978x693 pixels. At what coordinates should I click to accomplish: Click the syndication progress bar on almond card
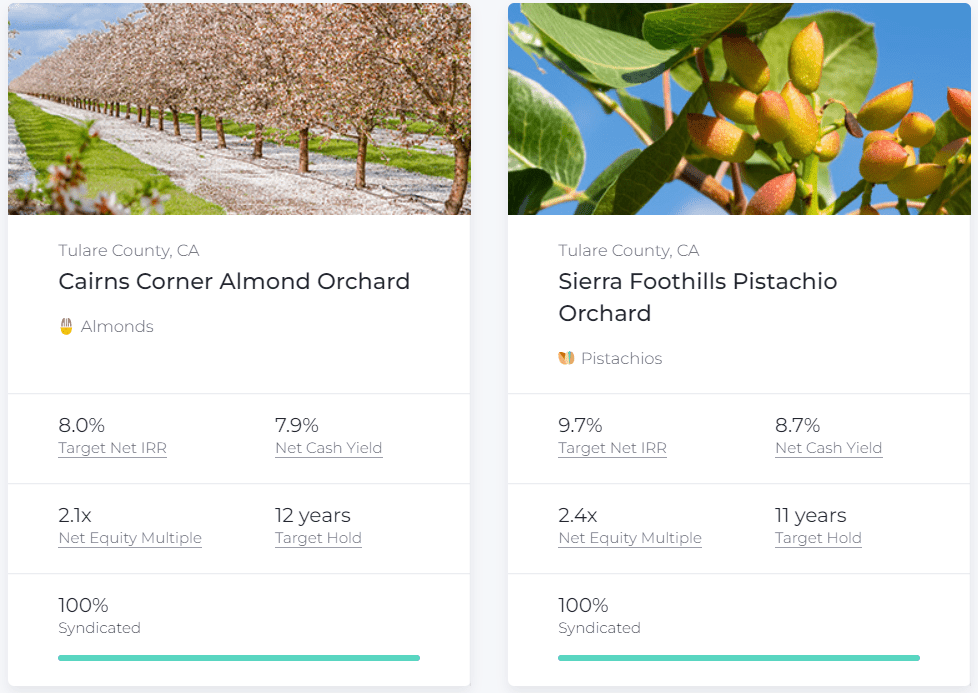239,658
